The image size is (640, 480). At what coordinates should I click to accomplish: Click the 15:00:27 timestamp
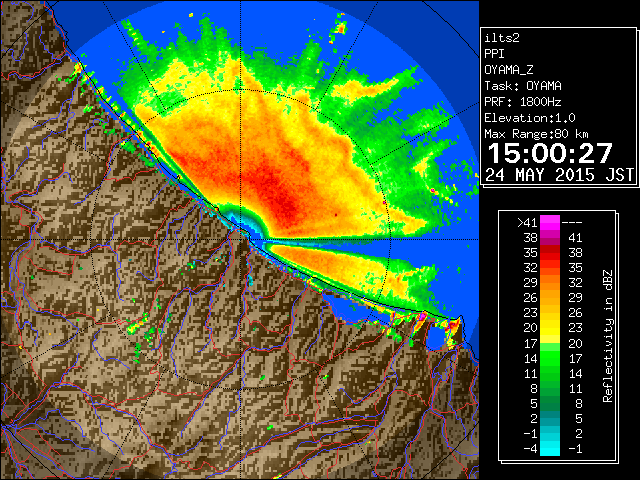(550, 153)
